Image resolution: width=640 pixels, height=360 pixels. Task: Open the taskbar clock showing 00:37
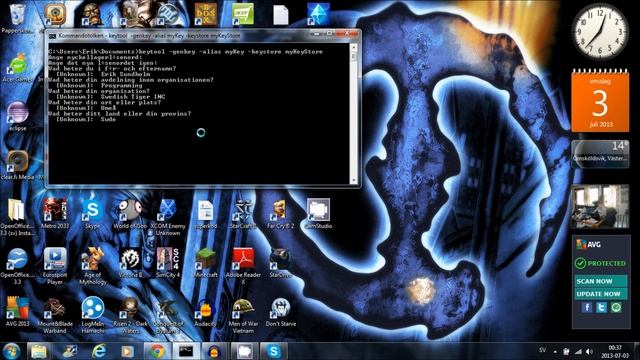pos(615,351)
